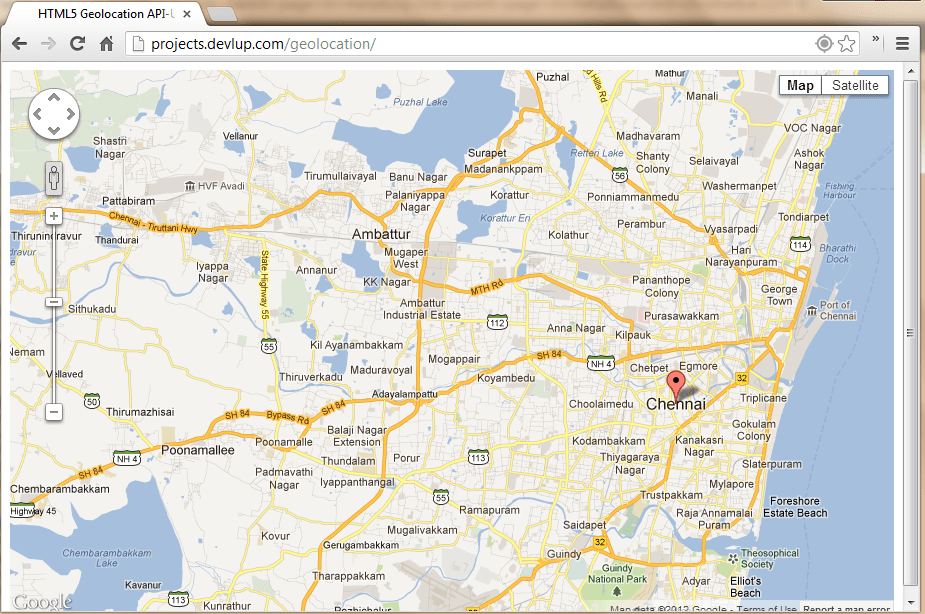The width and height of the screenshot is (925, 614).
Task: Select the Street View pegman icon
Action: (54, 178)
